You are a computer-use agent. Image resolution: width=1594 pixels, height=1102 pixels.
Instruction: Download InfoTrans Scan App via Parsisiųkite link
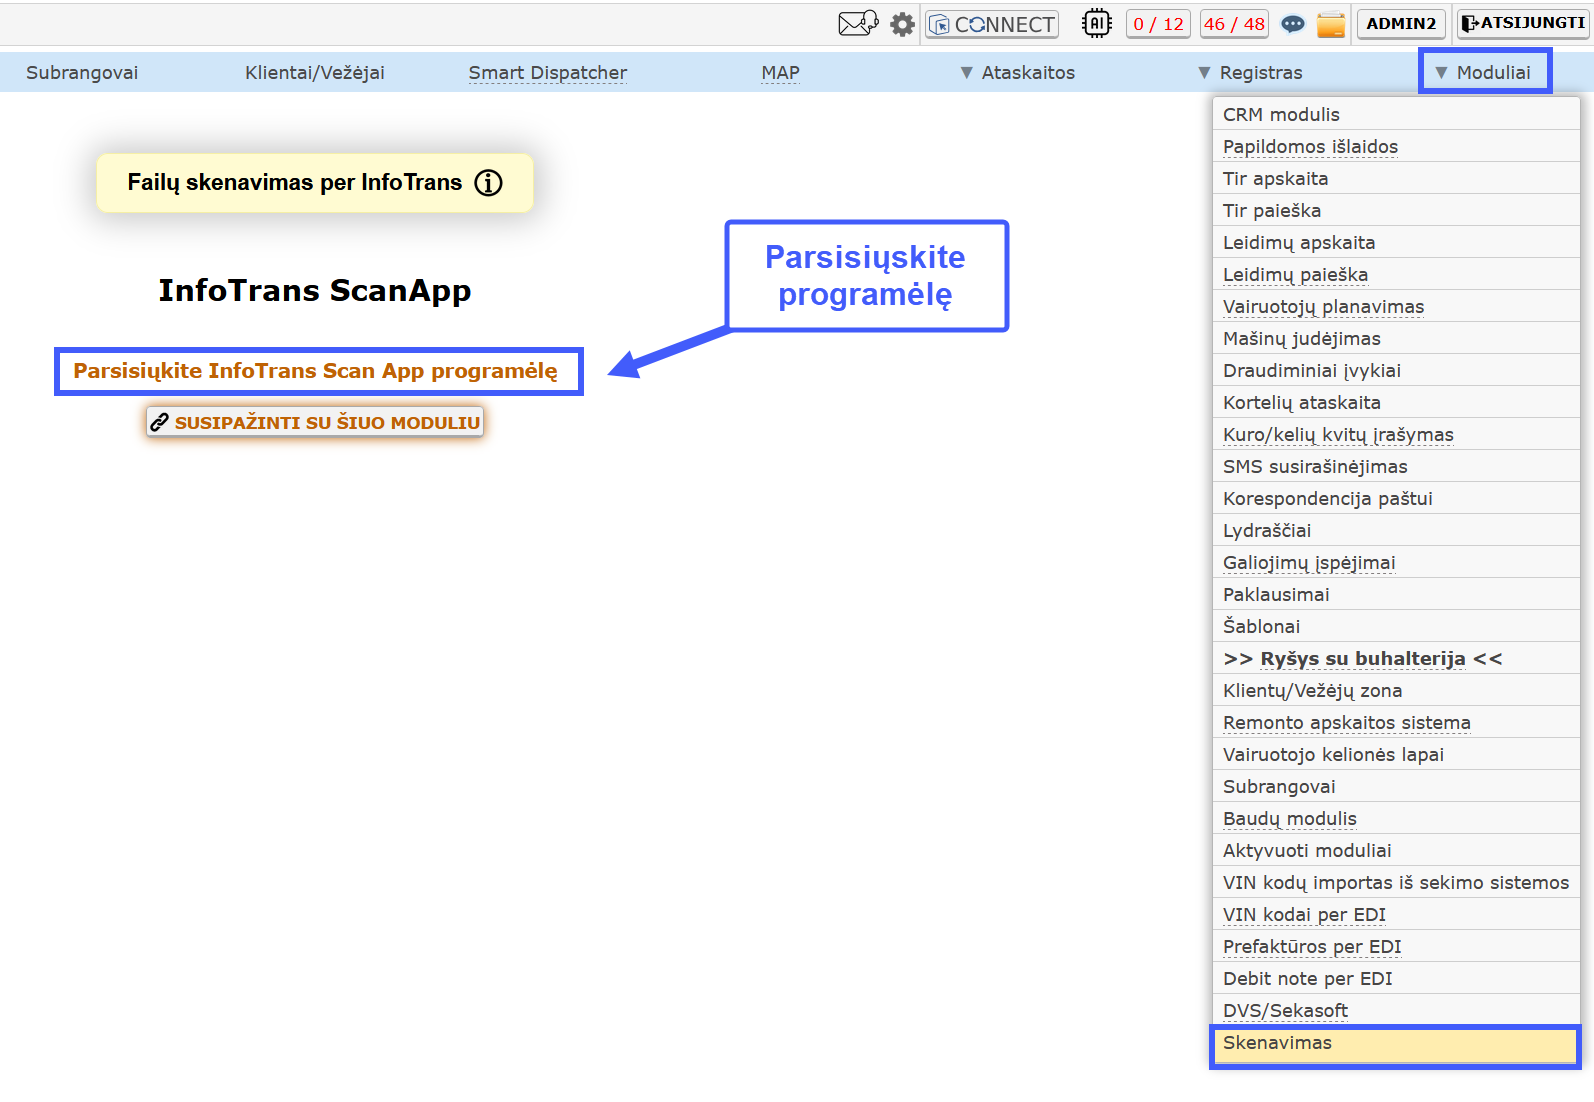[x=316, y=371]
